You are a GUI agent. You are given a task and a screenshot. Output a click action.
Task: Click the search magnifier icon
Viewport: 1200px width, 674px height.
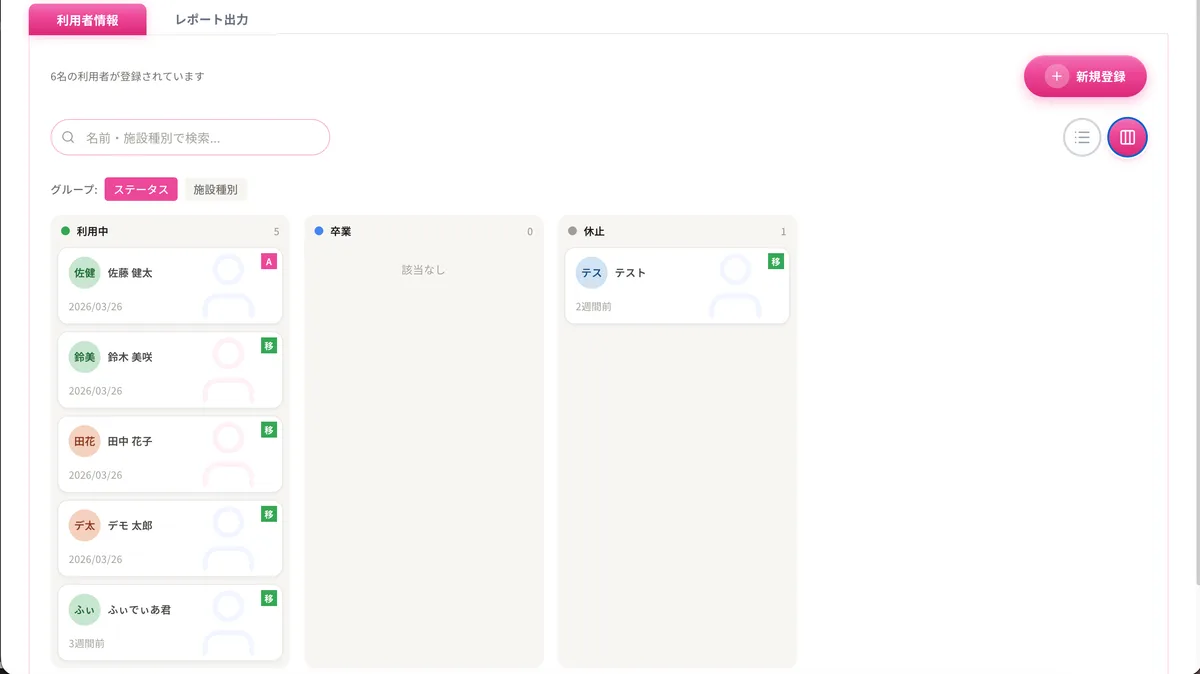69,138
